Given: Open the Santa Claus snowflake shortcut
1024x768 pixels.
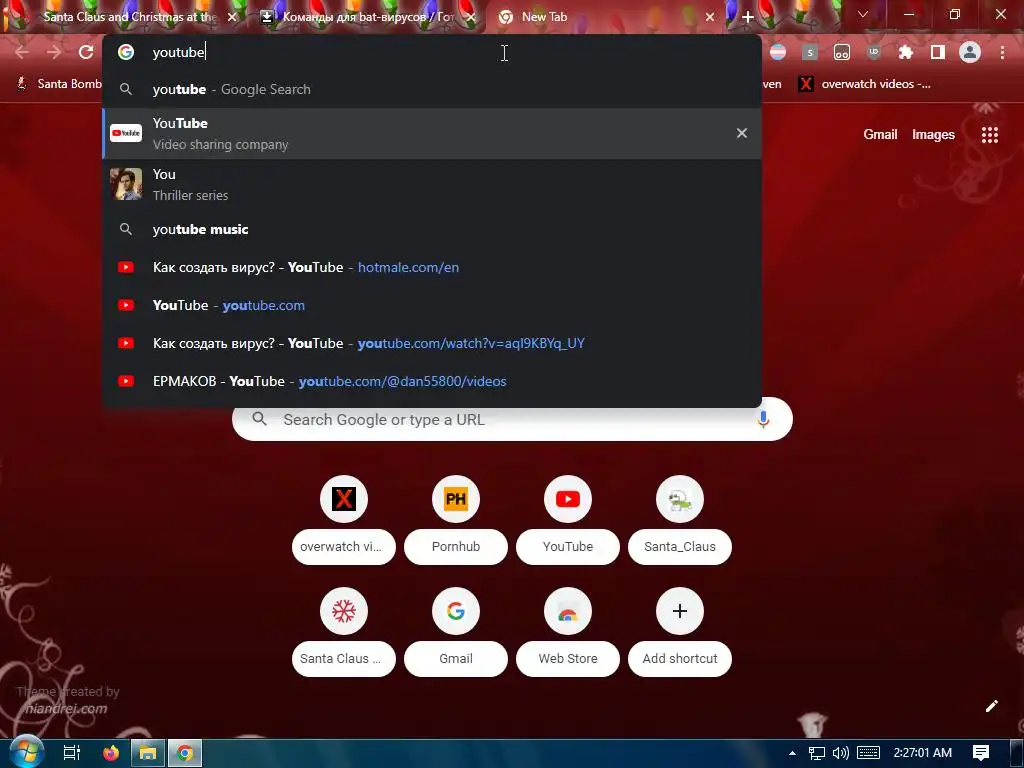Looking at the screenshot, I should (x=344, y=632).
